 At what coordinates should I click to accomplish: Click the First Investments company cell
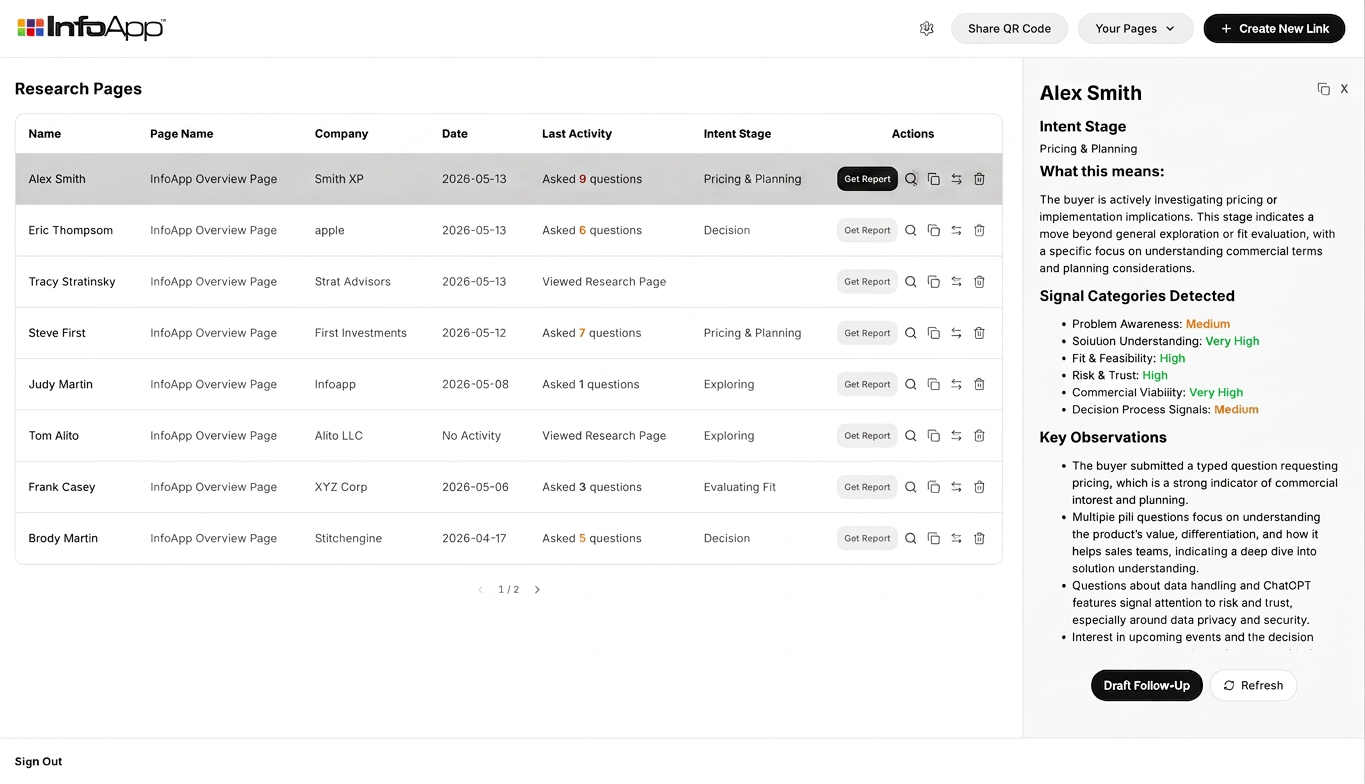click(x=360, y=333)
